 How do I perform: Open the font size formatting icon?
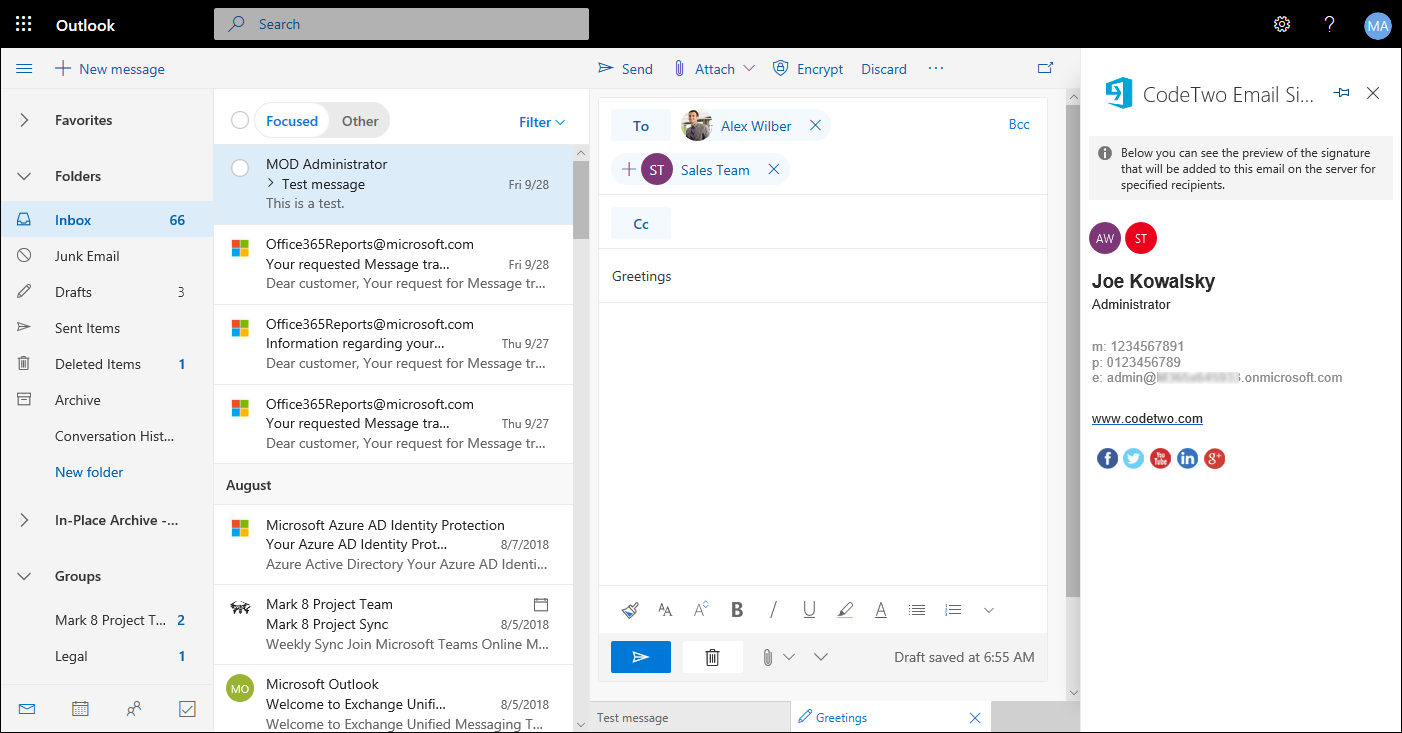coord(665,609)
